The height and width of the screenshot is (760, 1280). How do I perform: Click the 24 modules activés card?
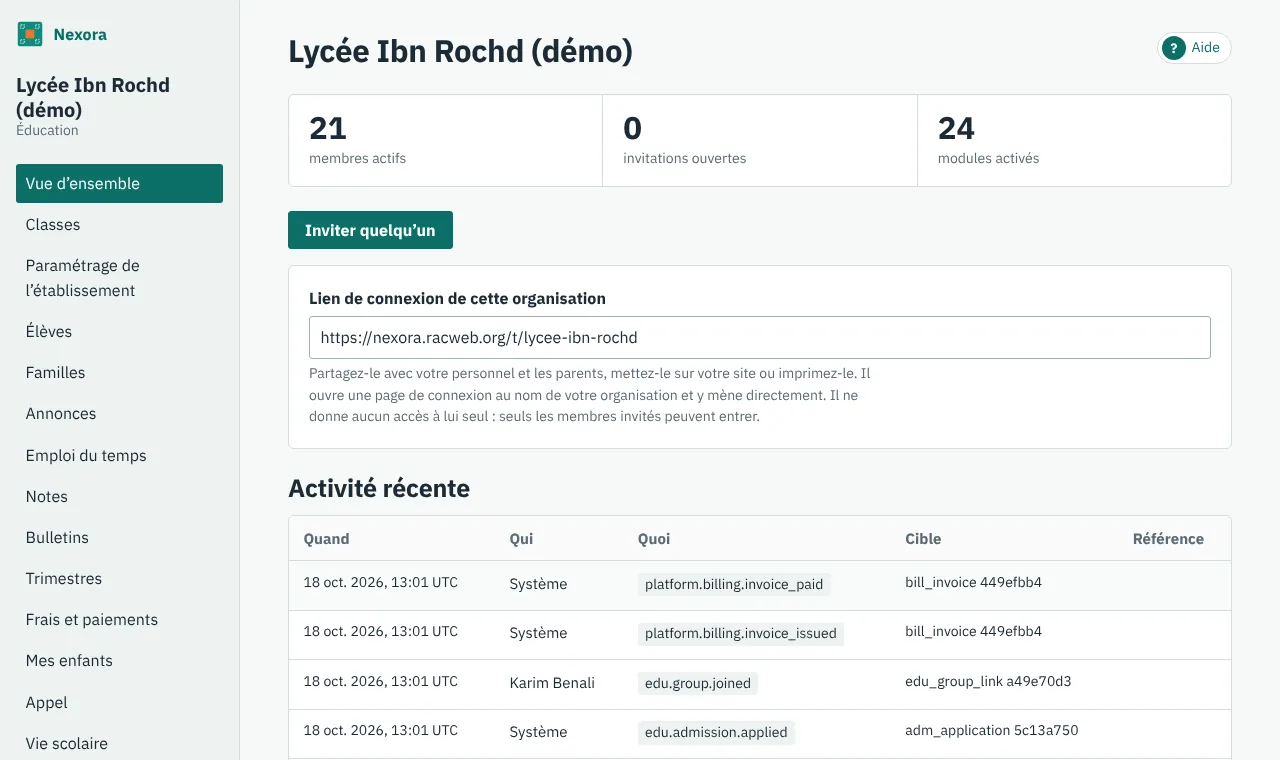click(1074, 140)
